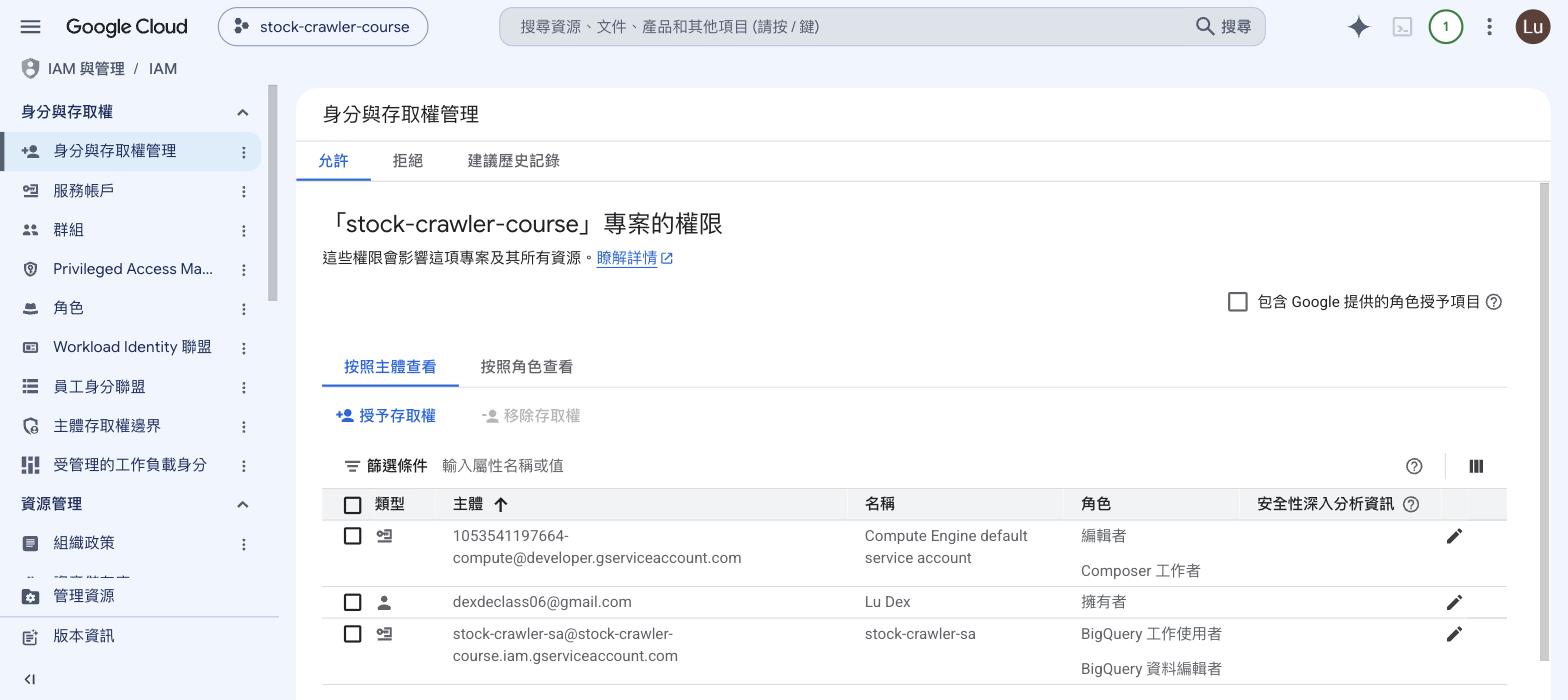
Task: Click the 員工身分聯盟 list icon
Action: (x=30, y=386)
